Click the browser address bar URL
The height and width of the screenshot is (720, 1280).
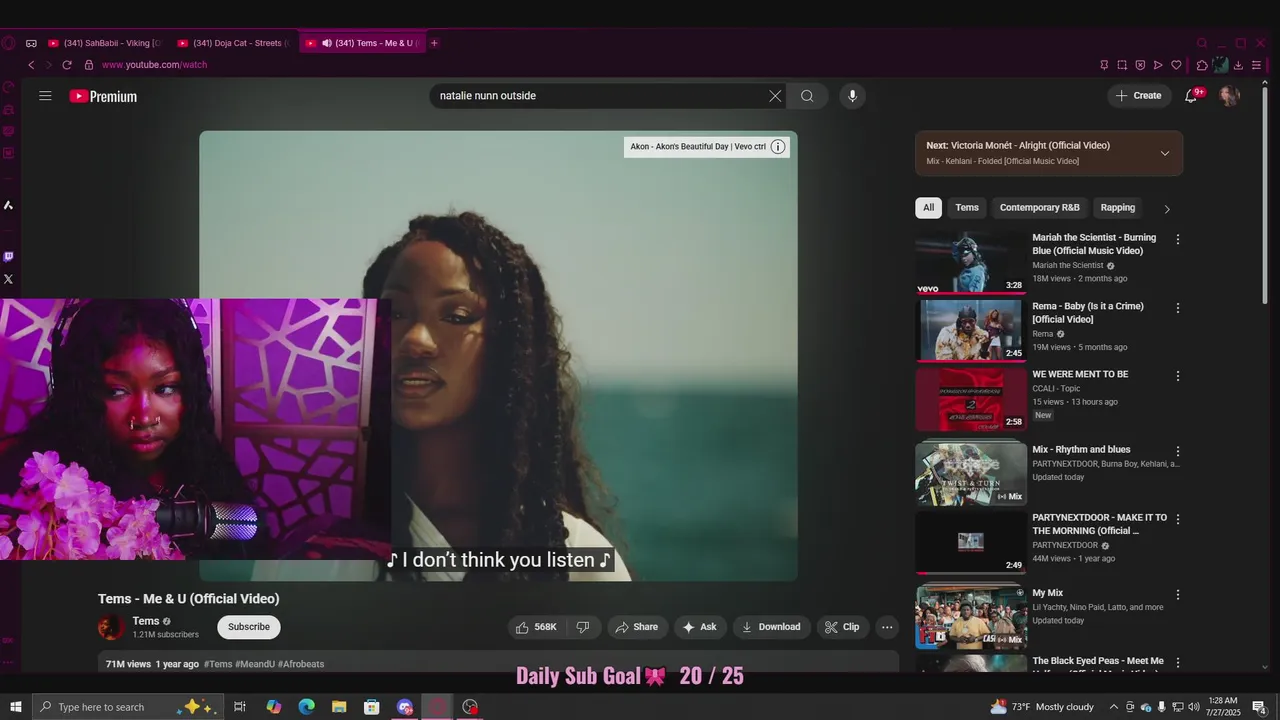[x=154, y=65]
